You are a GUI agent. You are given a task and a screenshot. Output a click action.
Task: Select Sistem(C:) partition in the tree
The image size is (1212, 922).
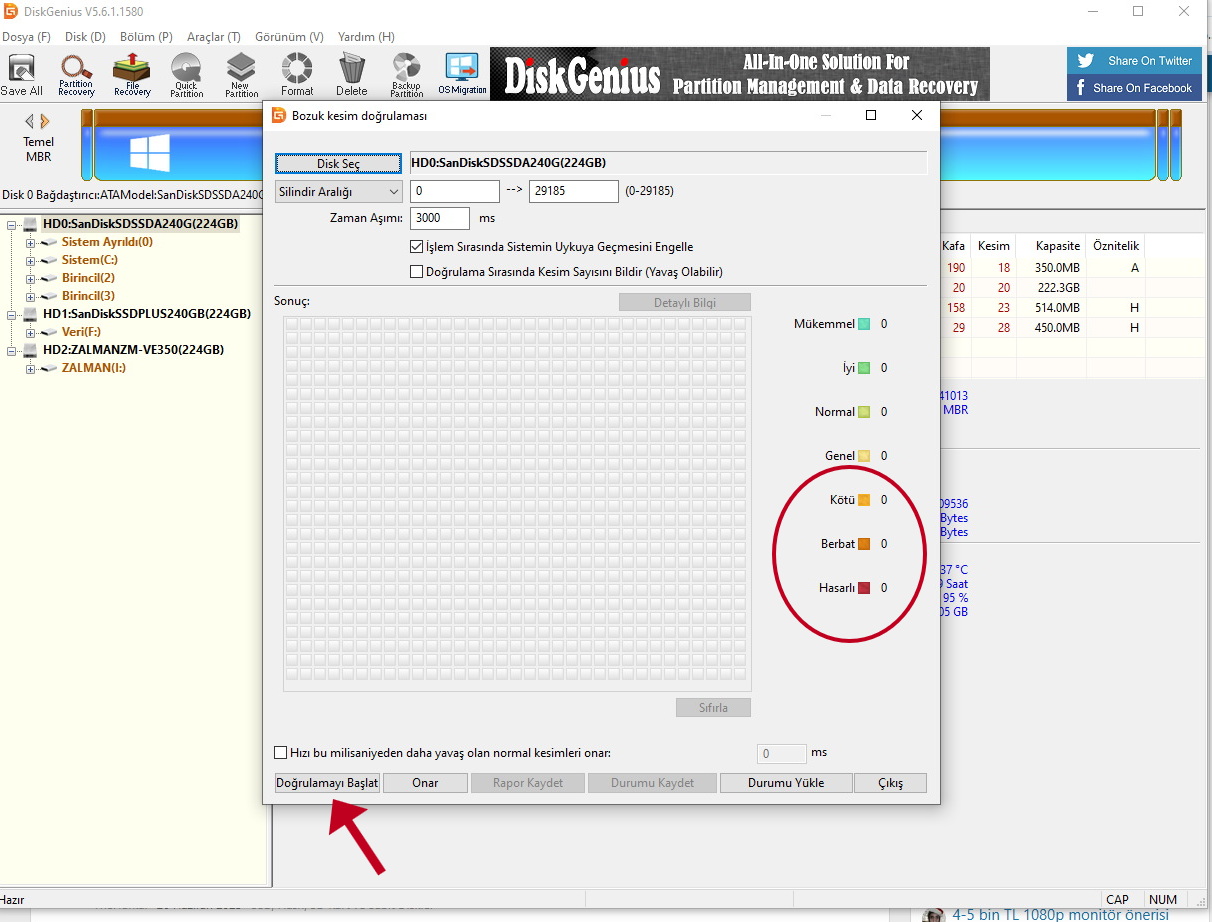click(x=89, y=260)
